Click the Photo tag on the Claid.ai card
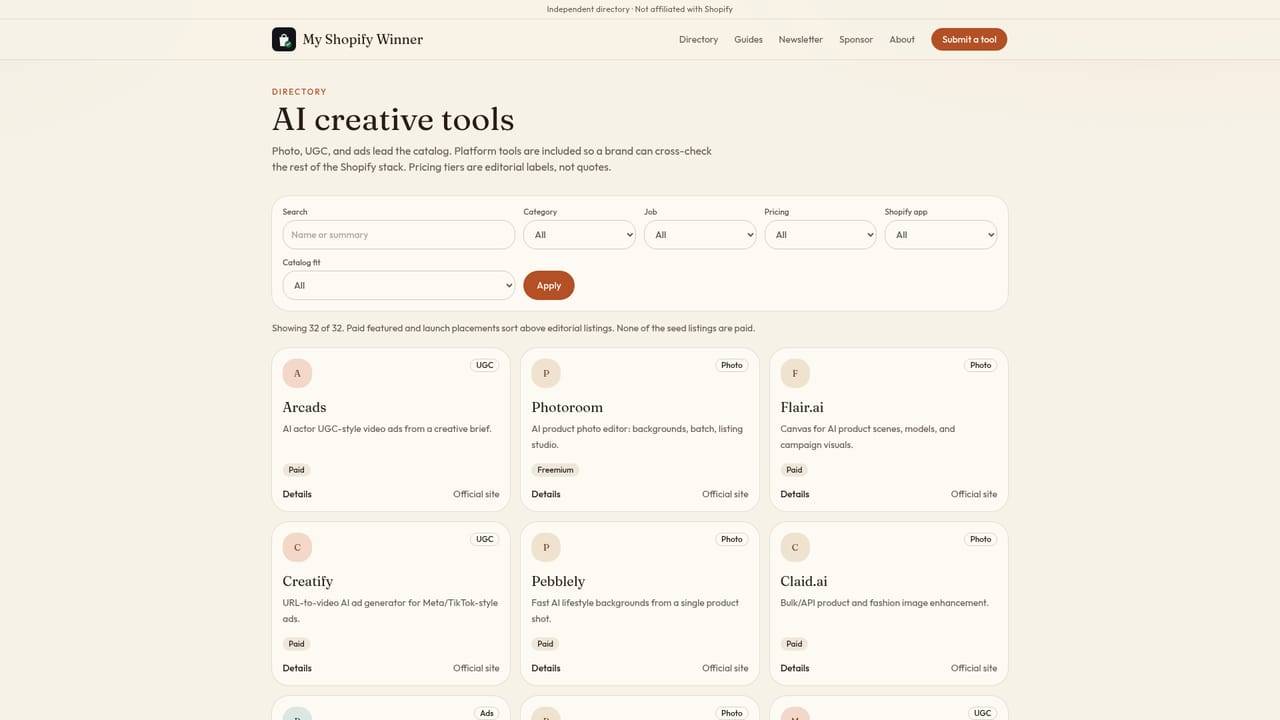1280x720 pixels. click(981, 539)
